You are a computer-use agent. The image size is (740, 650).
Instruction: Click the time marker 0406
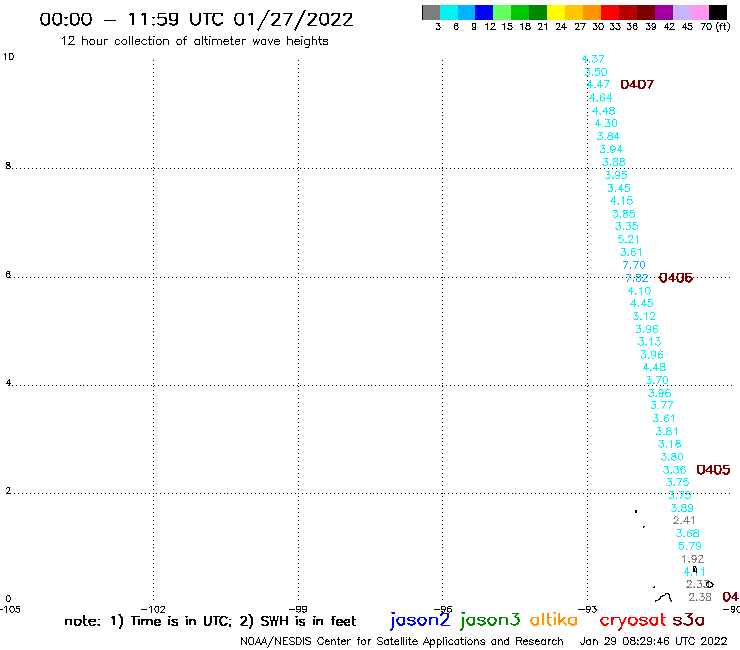click(676, 278)
